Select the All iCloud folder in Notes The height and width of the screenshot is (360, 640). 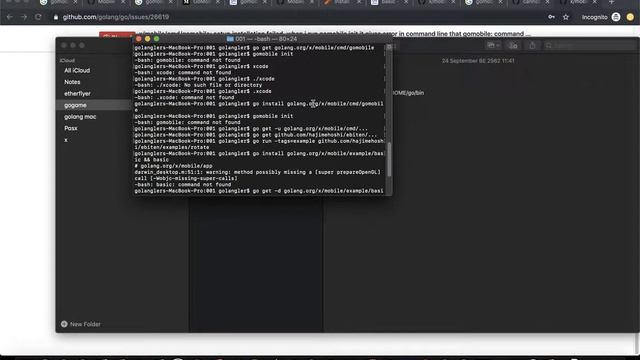point(77,70)
